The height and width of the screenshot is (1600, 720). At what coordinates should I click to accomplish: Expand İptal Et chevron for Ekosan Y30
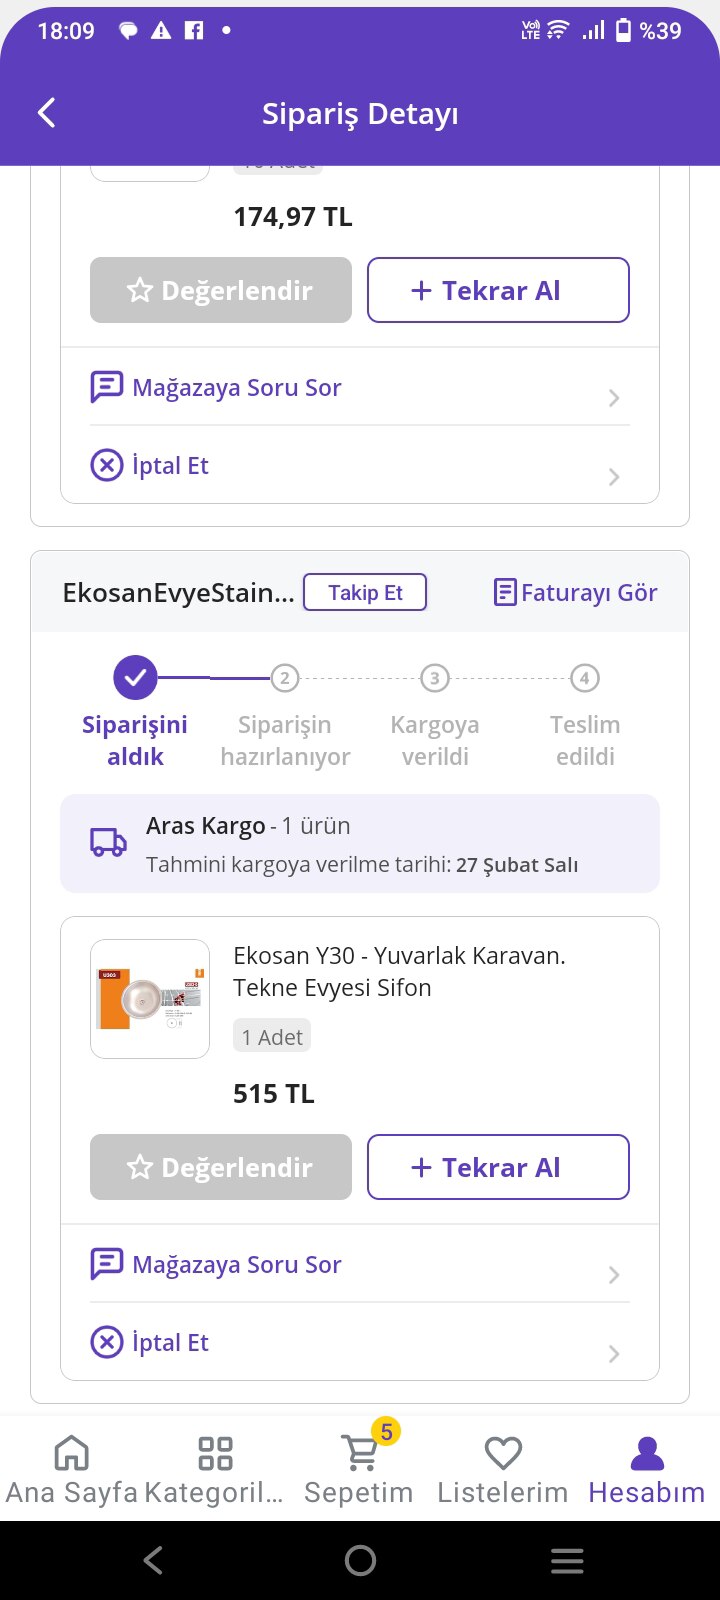pos(614,1354)
